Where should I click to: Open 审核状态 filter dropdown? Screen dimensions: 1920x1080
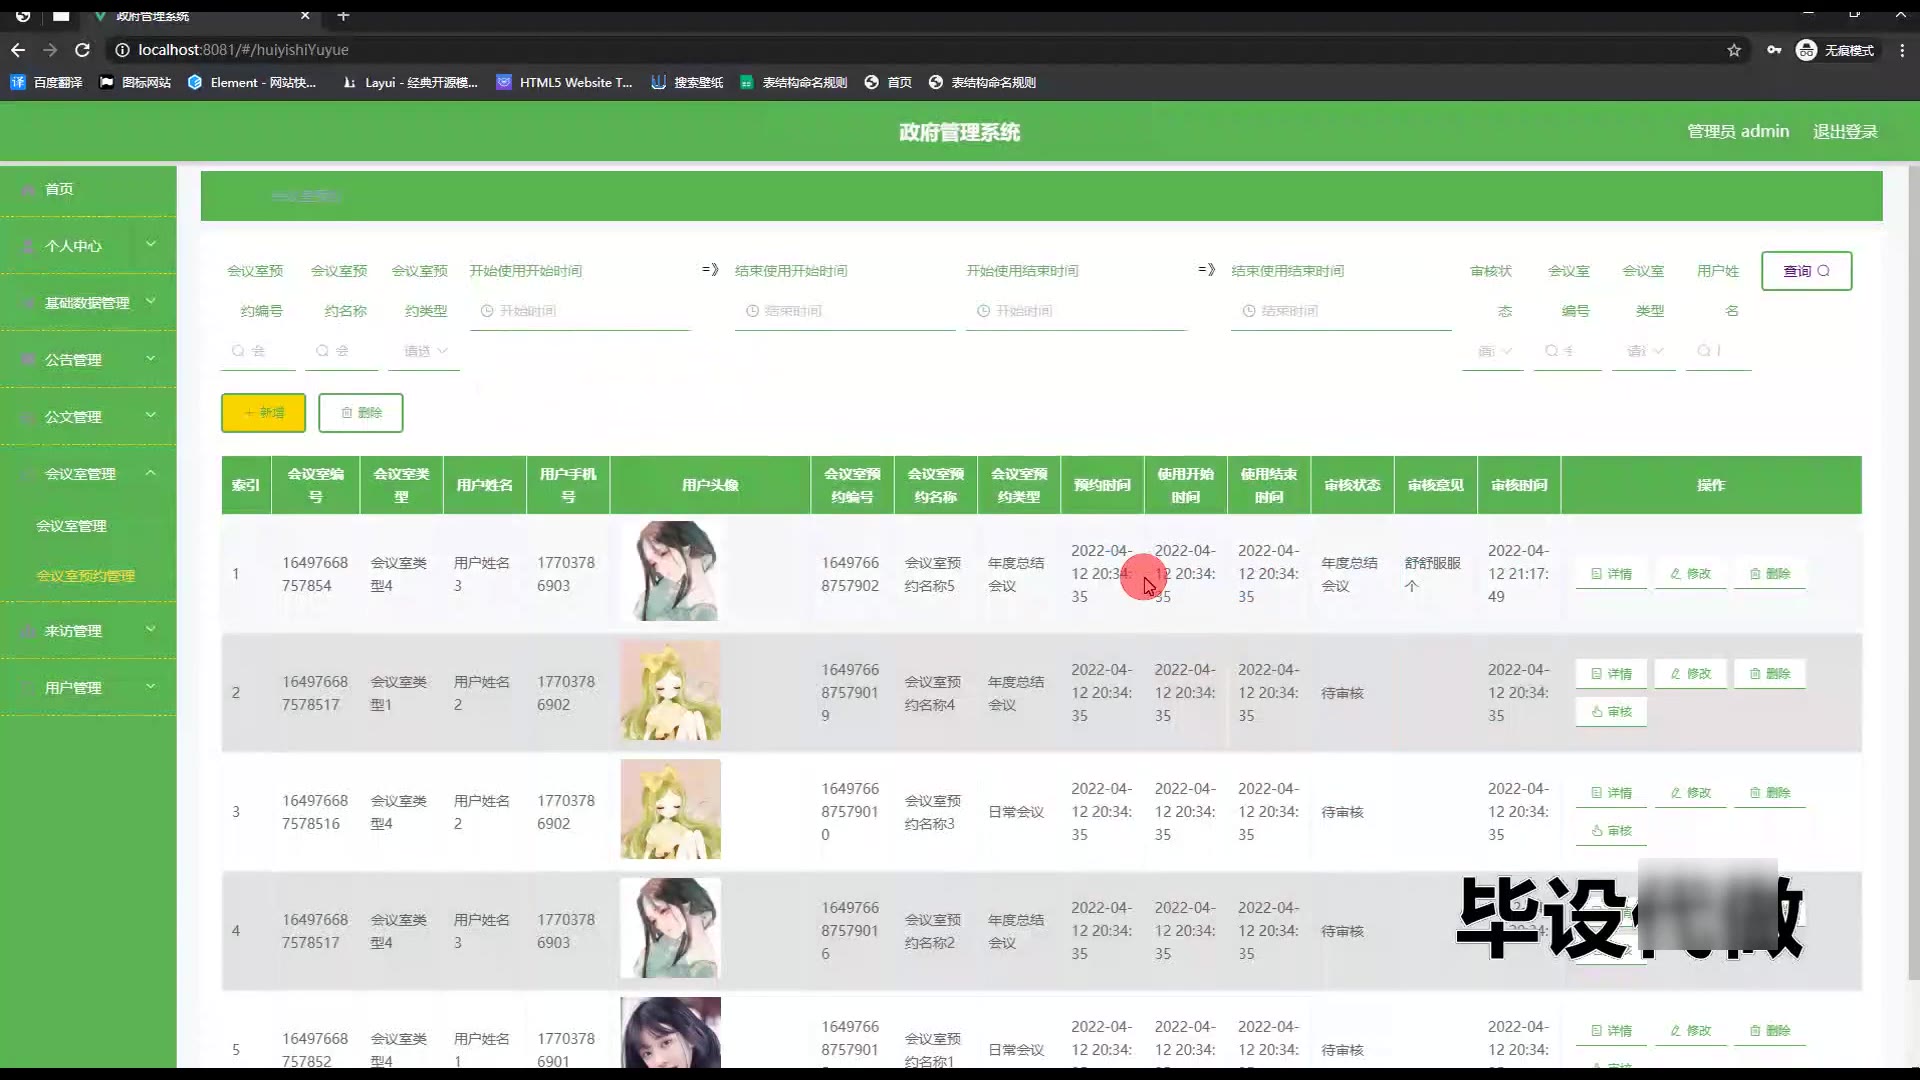[1494, 351]
